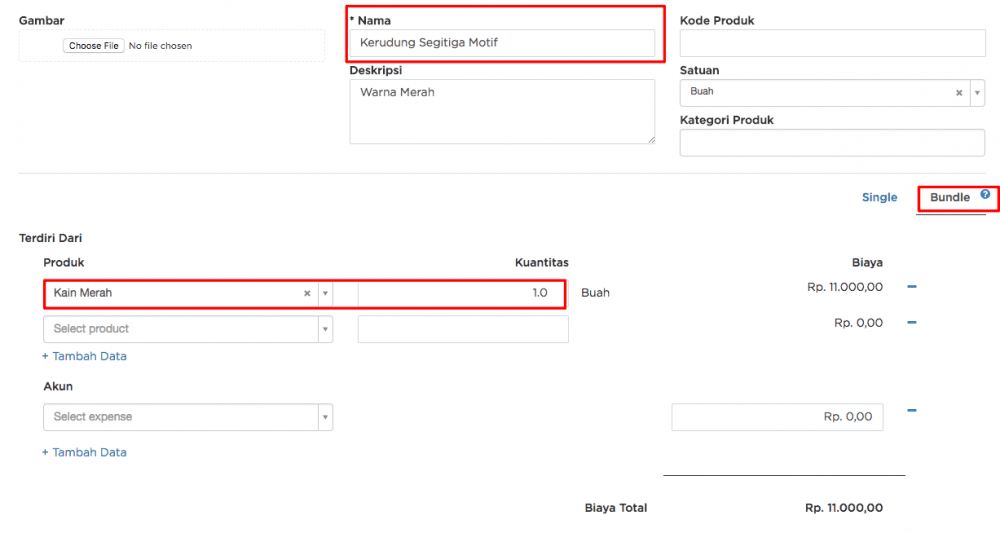Focus the Nama input field

pos(502,43)
